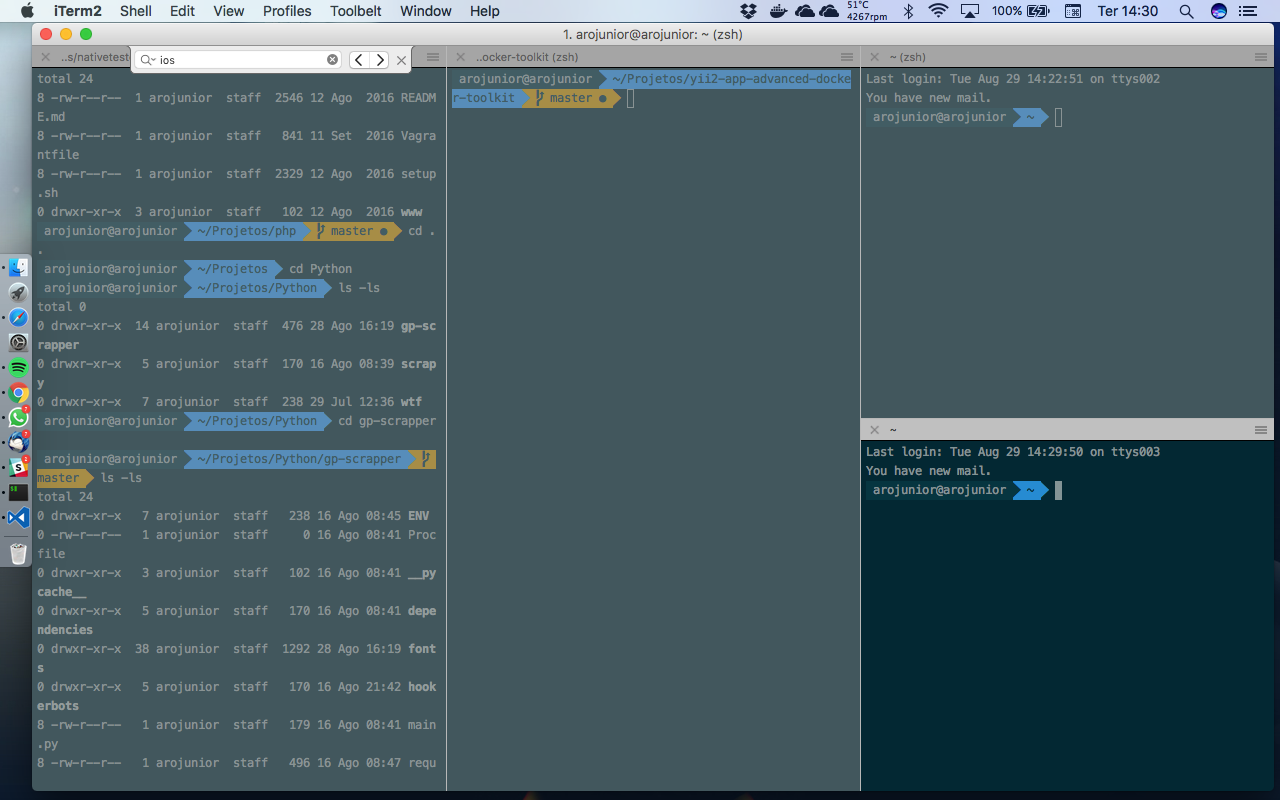
Task: Click 'Last login' line mentioning ttys003
Action: (1013, 452)
